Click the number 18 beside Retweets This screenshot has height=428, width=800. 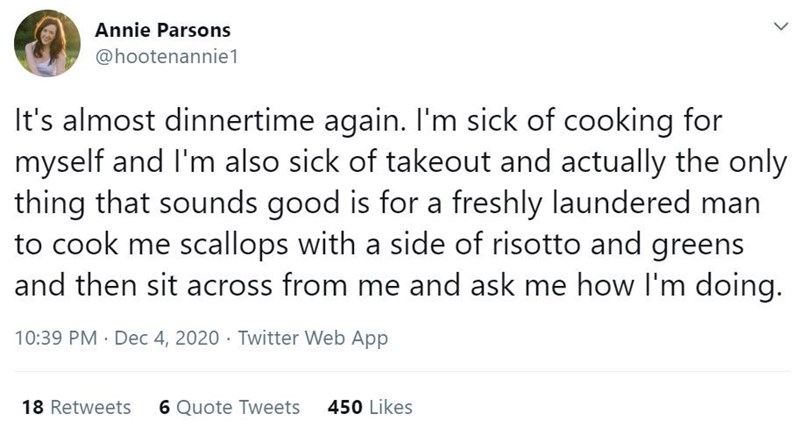[30, 407]
